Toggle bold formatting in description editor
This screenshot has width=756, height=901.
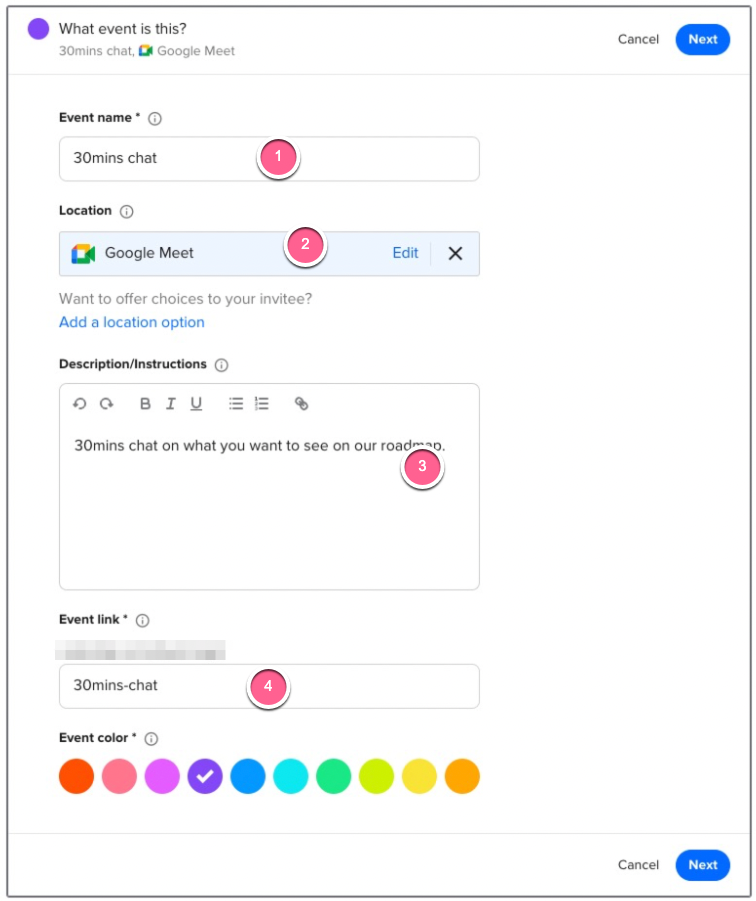(x=145, y=404)
